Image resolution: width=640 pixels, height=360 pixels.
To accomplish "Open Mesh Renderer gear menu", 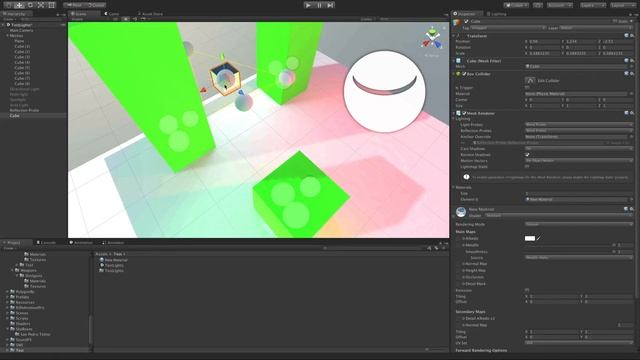I will coord(632,113).
